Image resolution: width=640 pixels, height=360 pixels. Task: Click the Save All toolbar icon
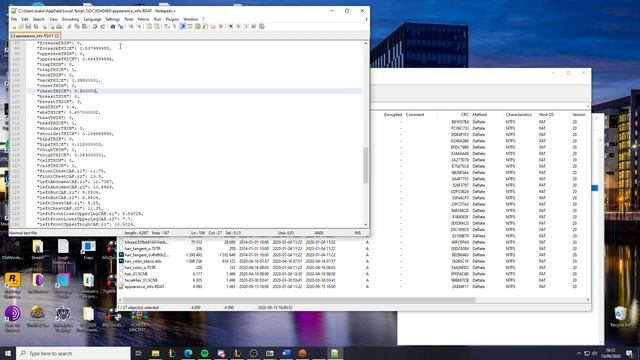click(36, 27)
